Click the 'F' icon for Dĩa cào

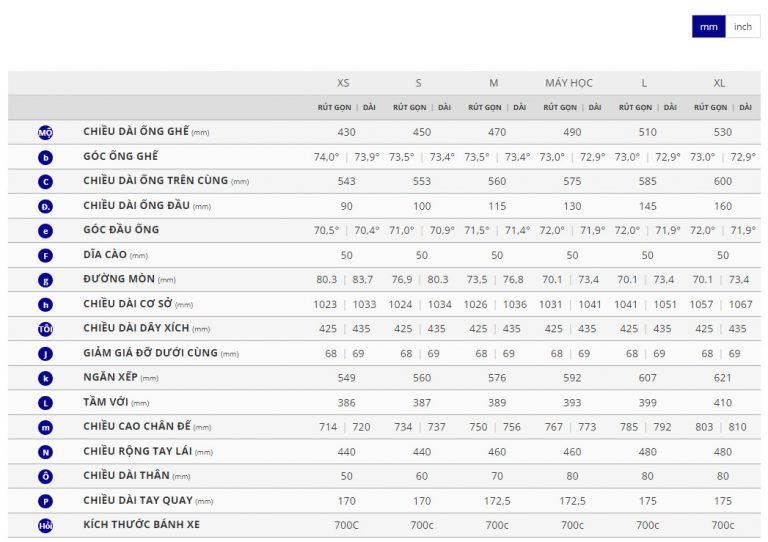click(46, 256)
